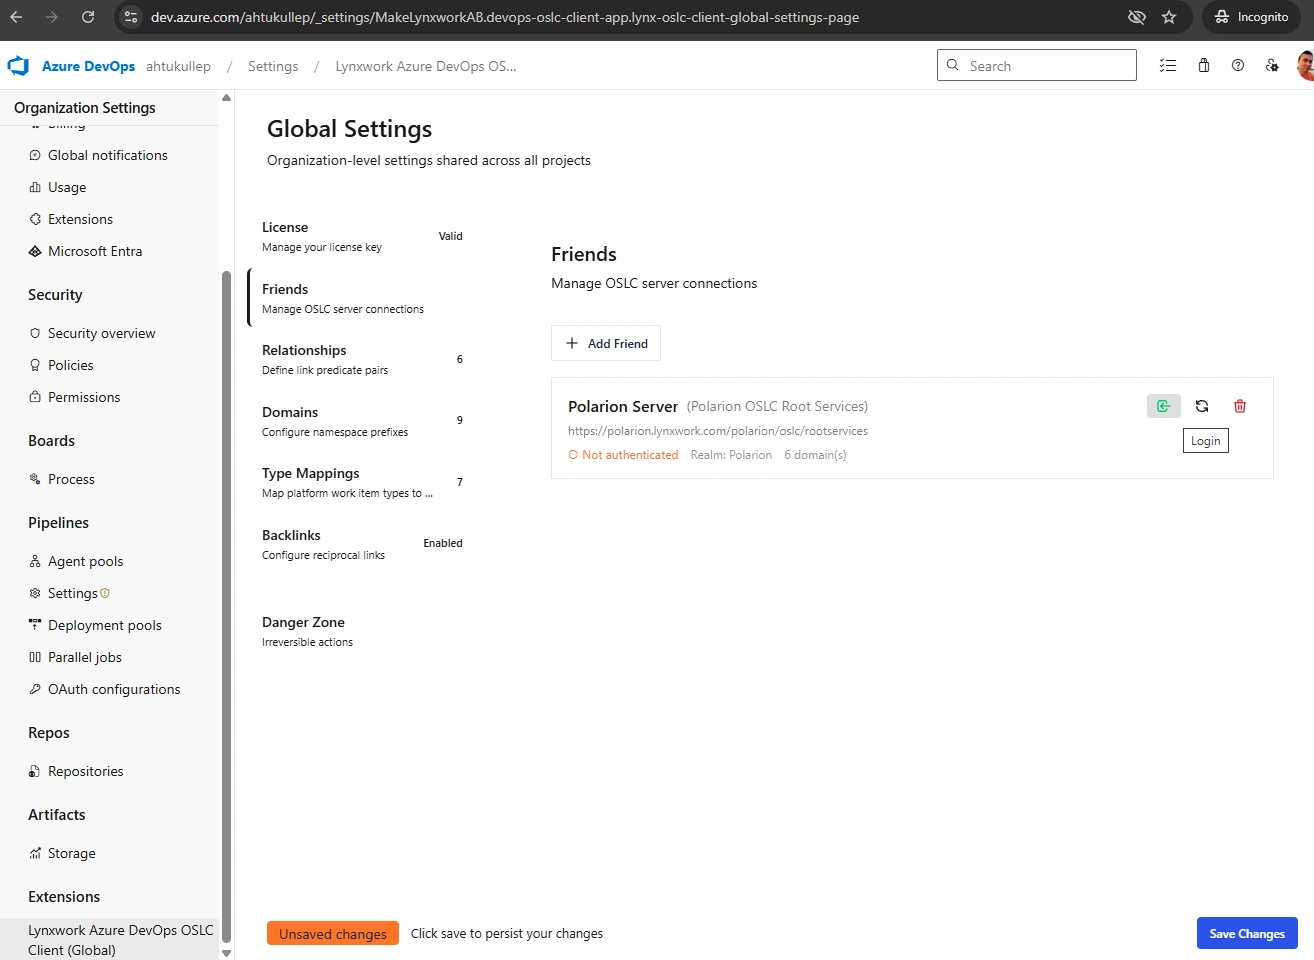Open Agent pools under Pipelines

click(x=85, y=561)
